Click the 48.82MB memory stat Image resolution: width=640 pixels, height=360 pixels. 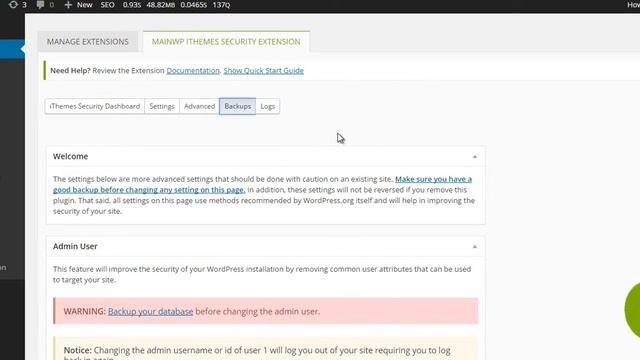(x=160, y=5)
